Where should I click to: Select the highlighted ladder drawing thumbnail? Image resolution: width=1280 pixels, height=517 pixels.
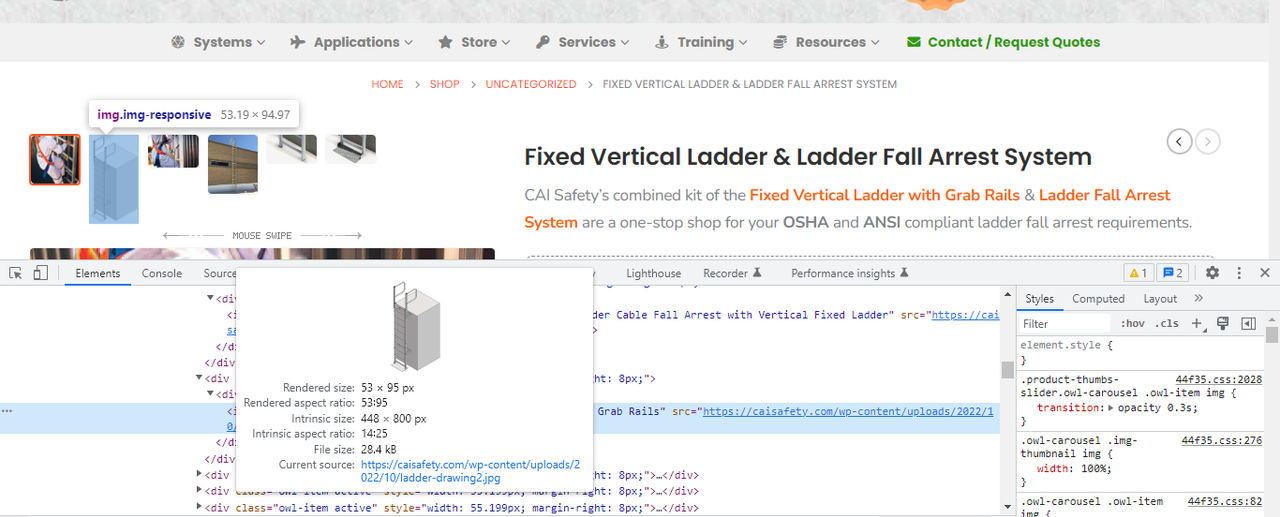(114, 179)
